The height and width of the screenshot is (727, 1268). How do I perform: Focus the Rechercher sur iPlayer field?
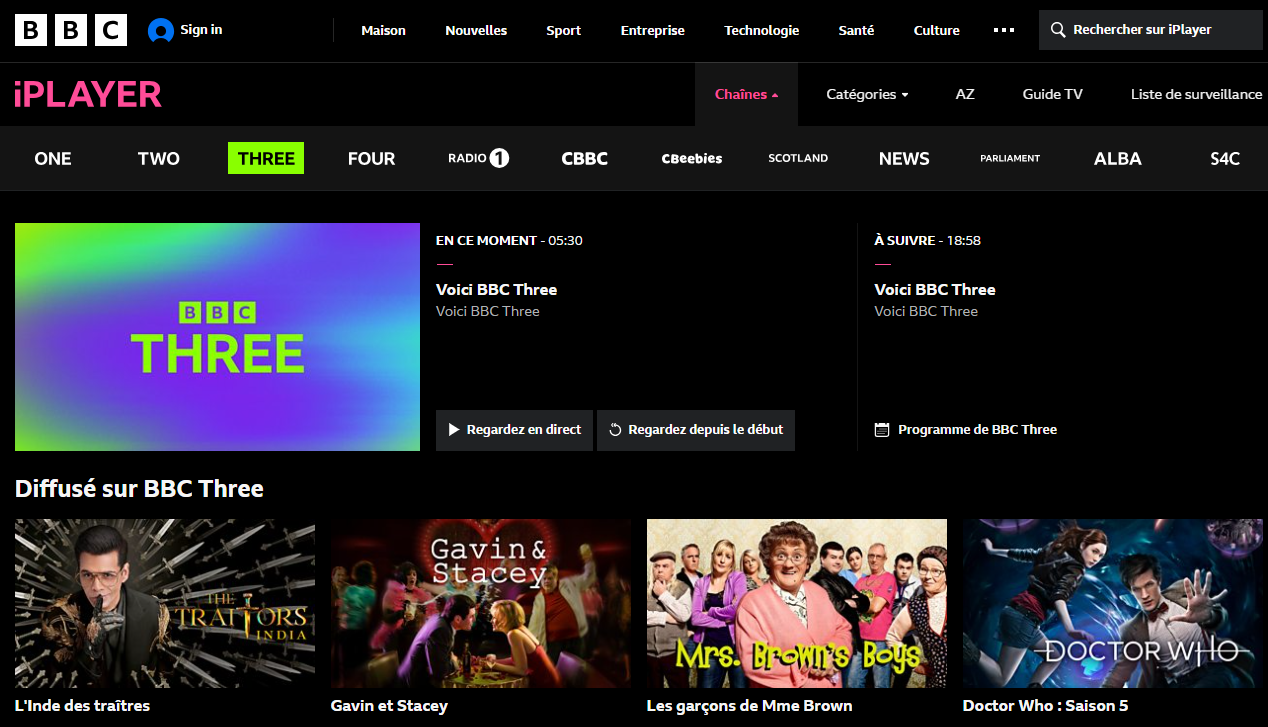click(1151, 30)
